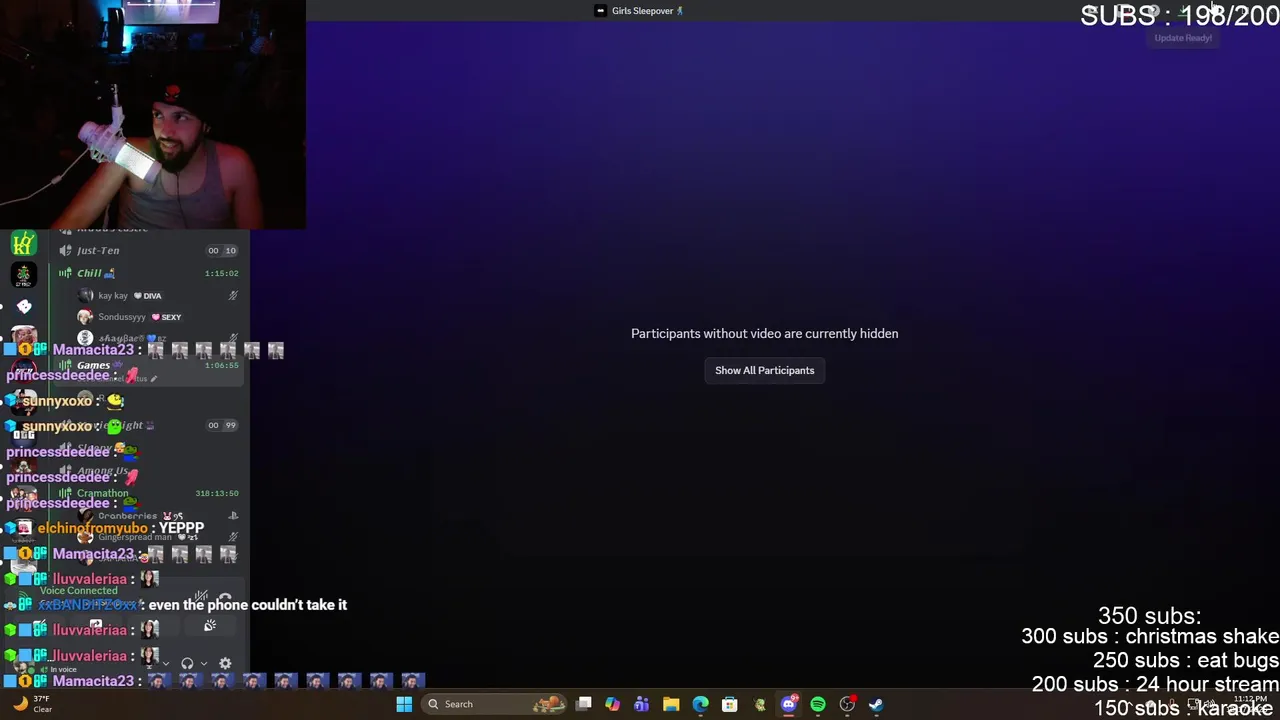Disconnect from voice with the phone icon
Image resolution: width=1280 pixels, height=720 pixels.
coord(225,597)
